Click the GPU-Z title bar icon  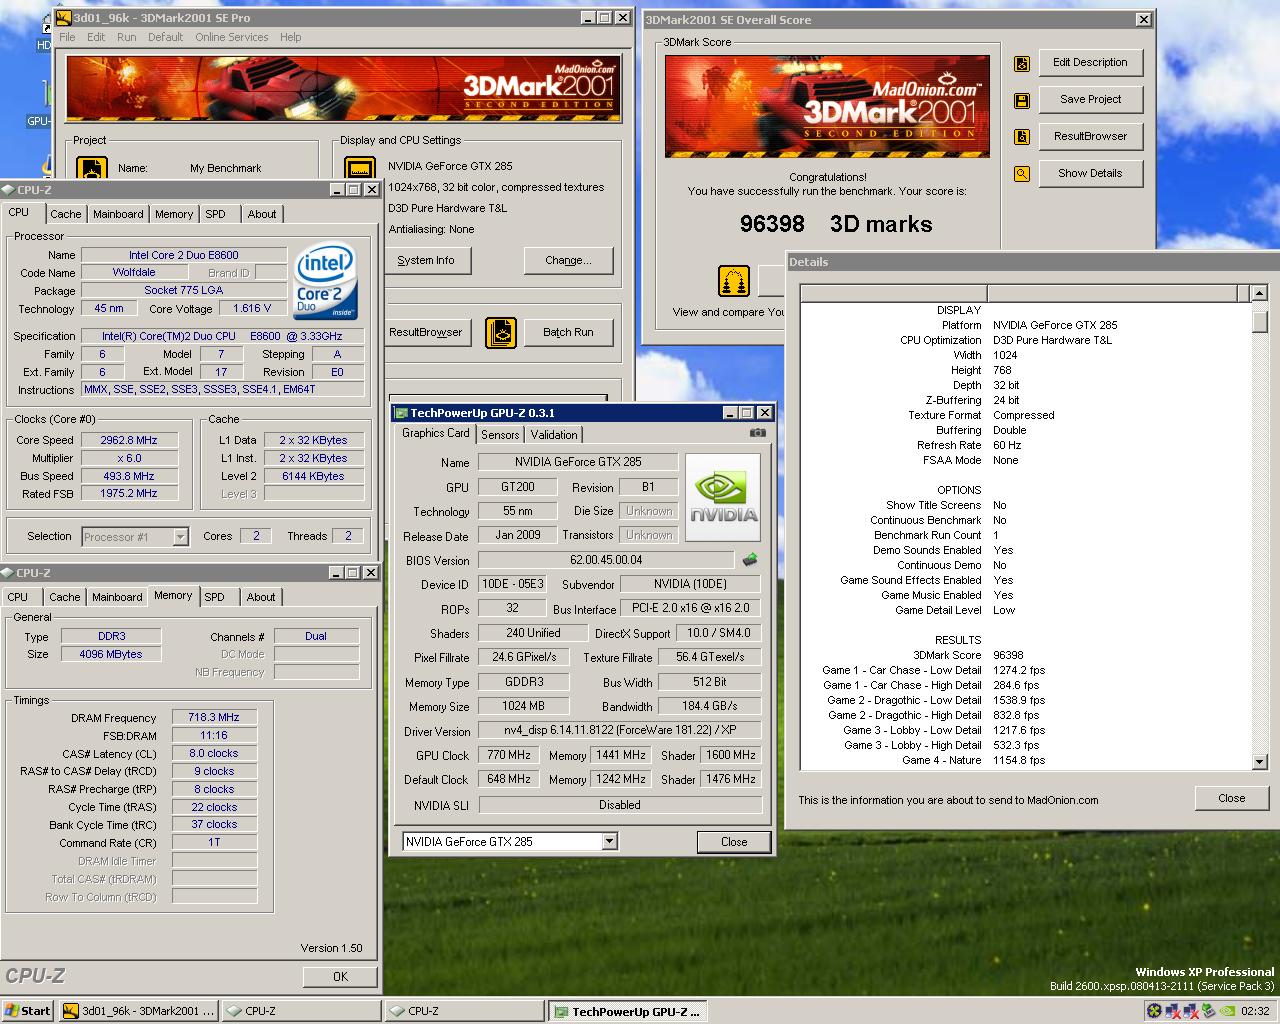click(x=401, y=413)
